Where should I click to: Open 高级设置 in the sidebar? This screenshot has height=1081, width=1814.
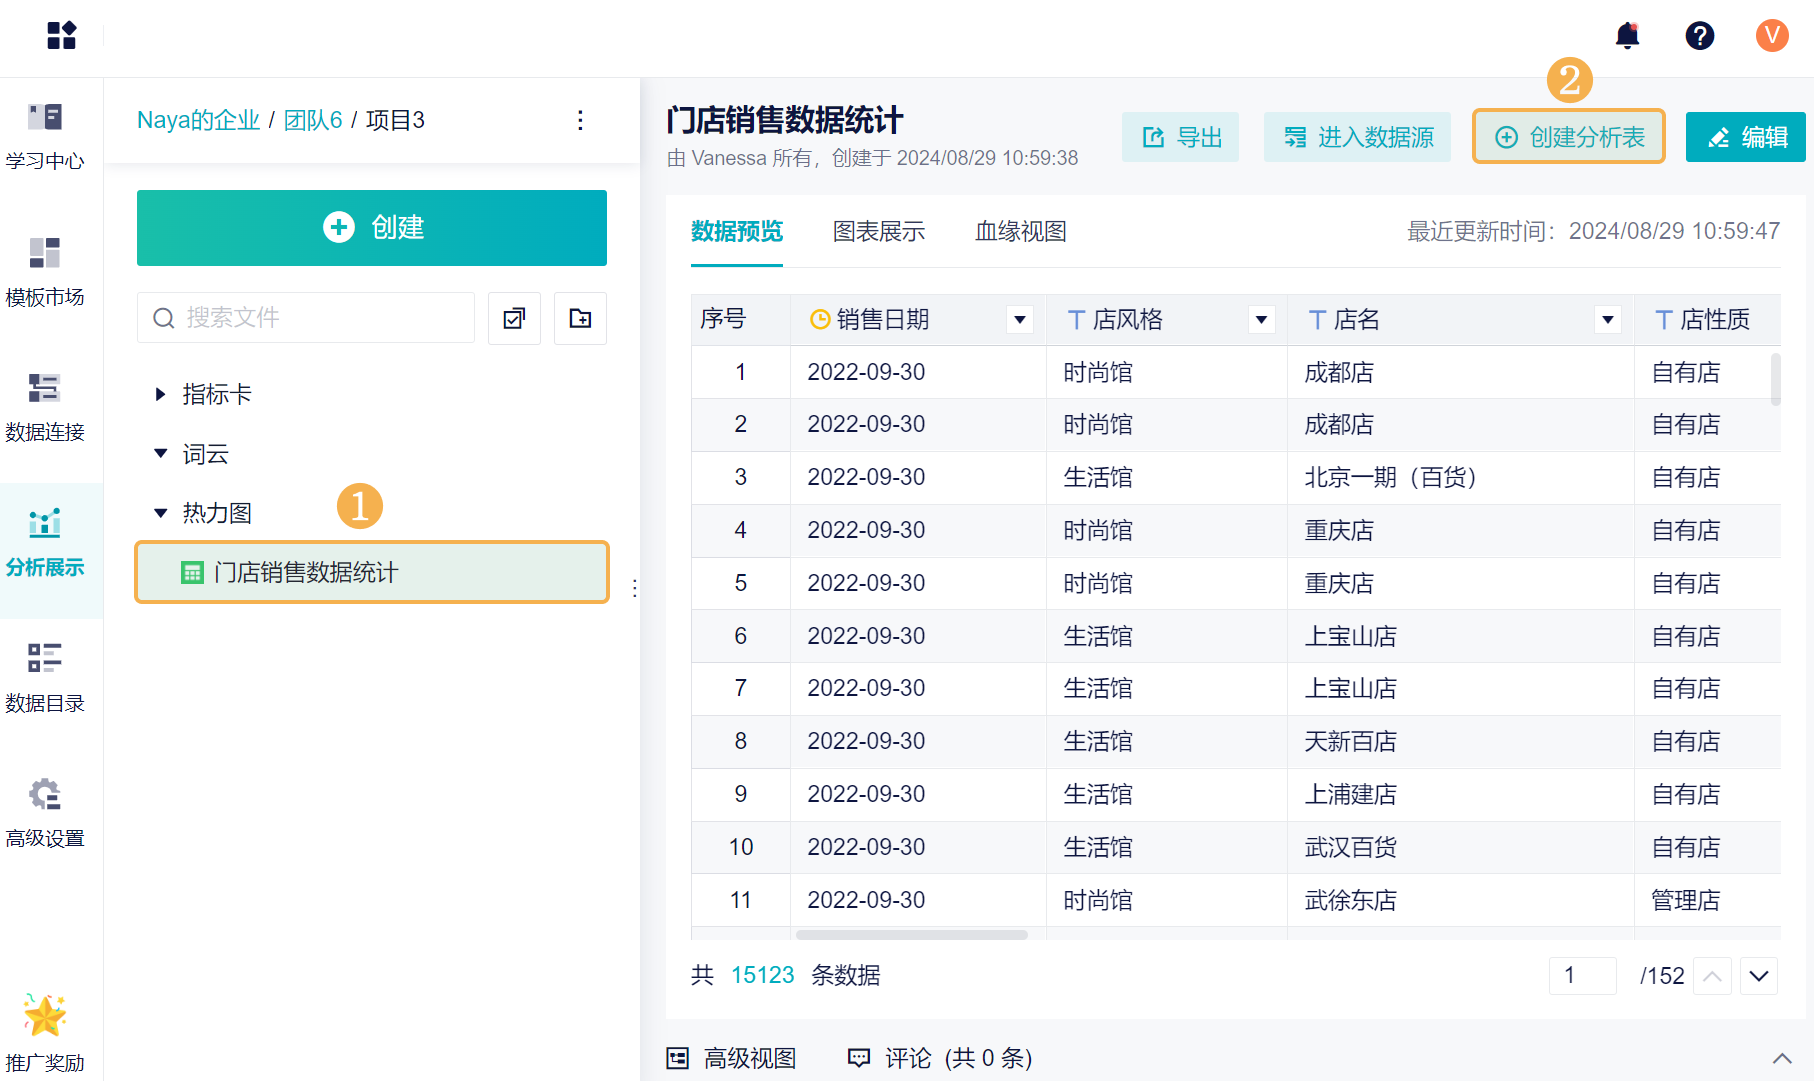[x=45, y=811]
